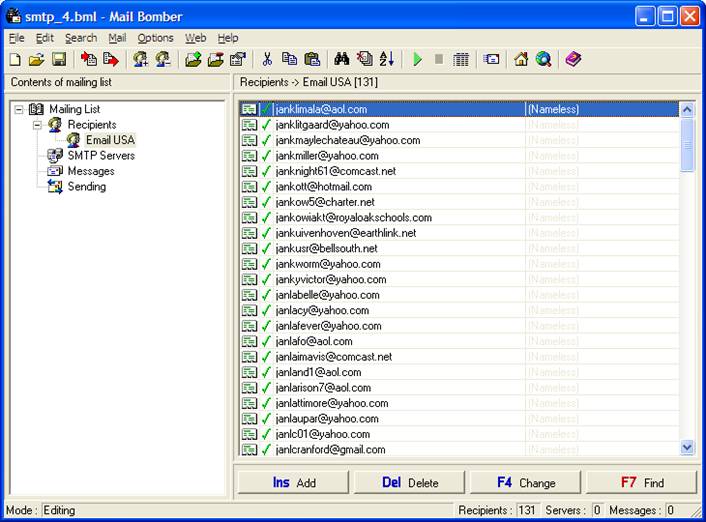This screenshot has width=706, height=522.
Task: Toggle check mark for janlc01@yahoo.com
Action: coord(267,434)
